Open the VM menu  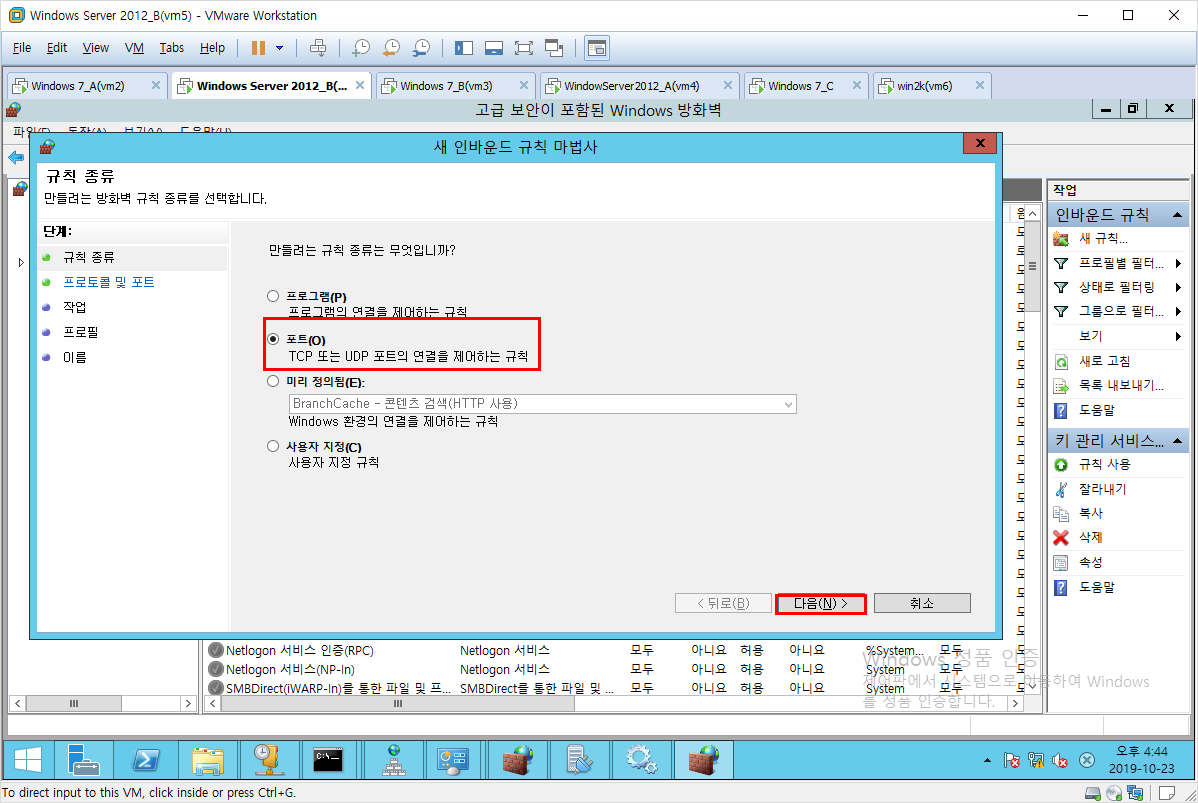click(x=134, y=48)
